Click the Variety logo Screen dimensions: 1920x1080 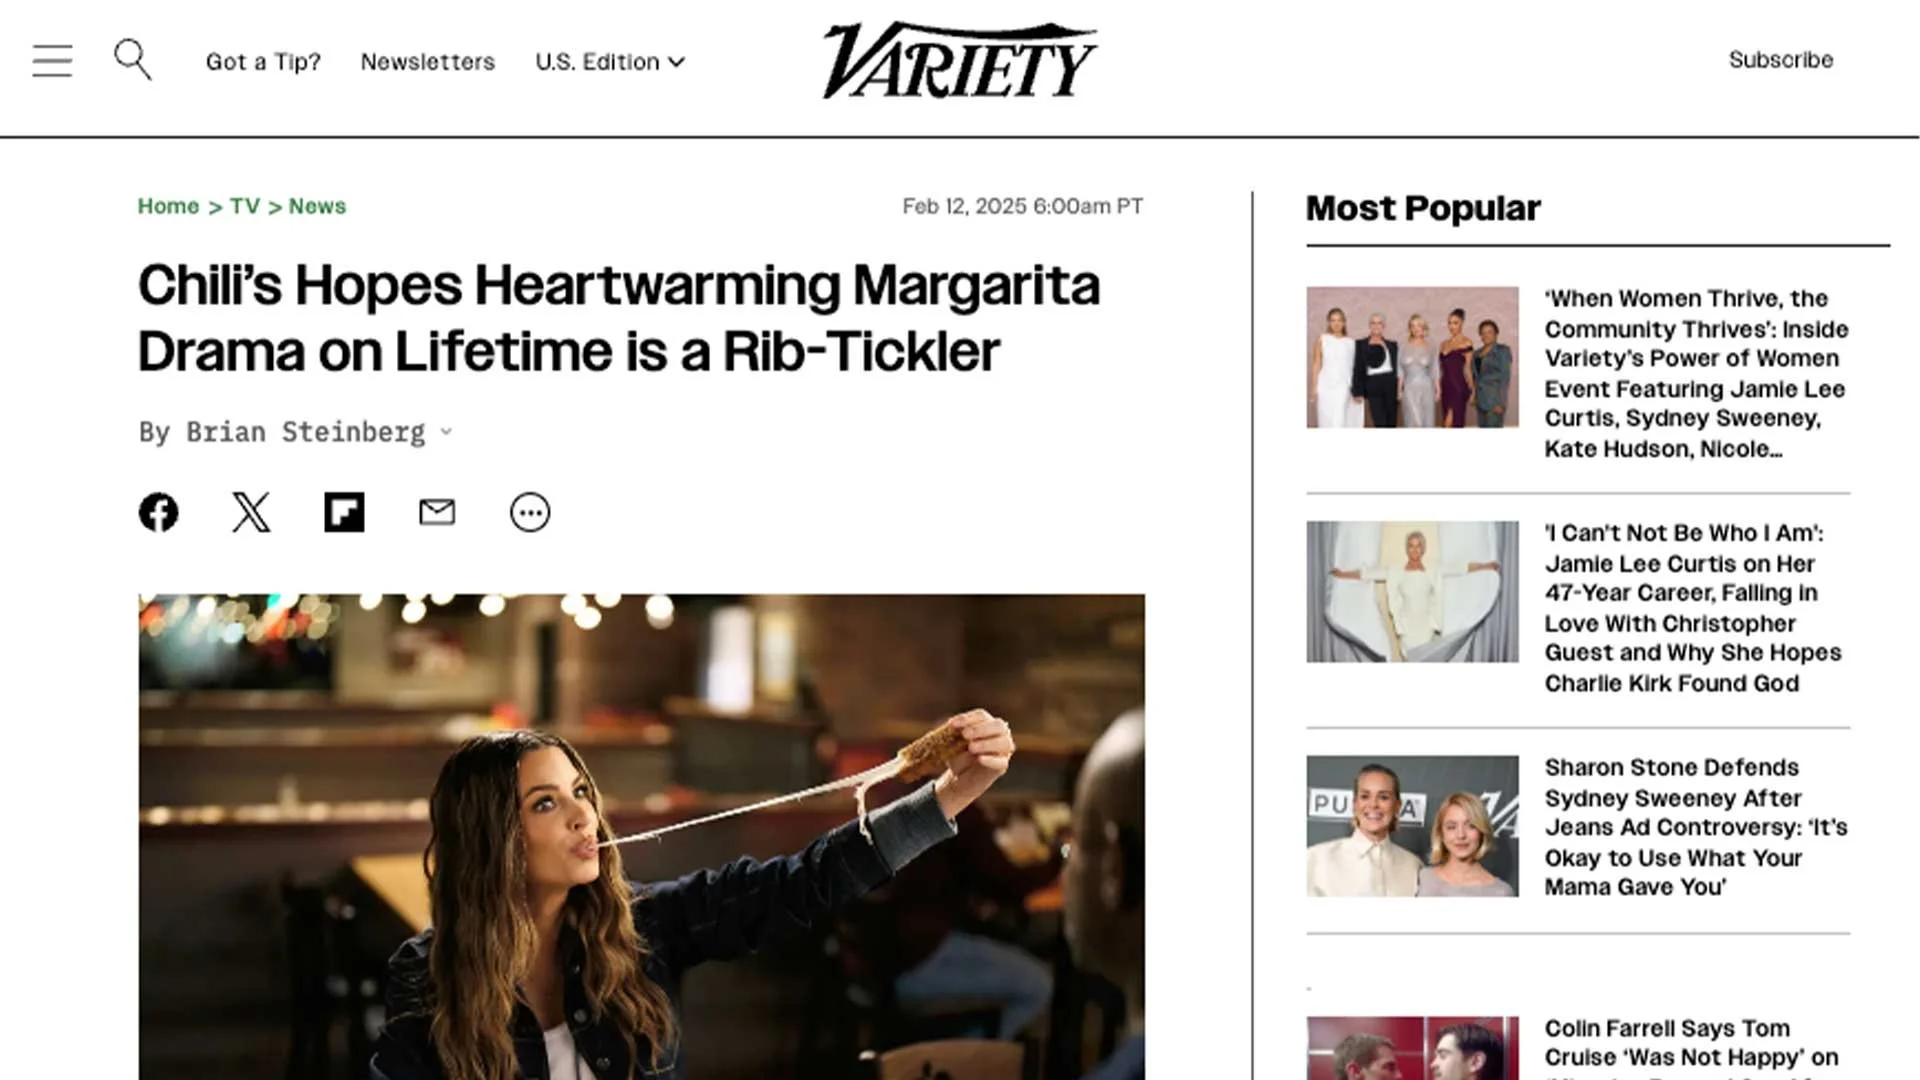960,60
